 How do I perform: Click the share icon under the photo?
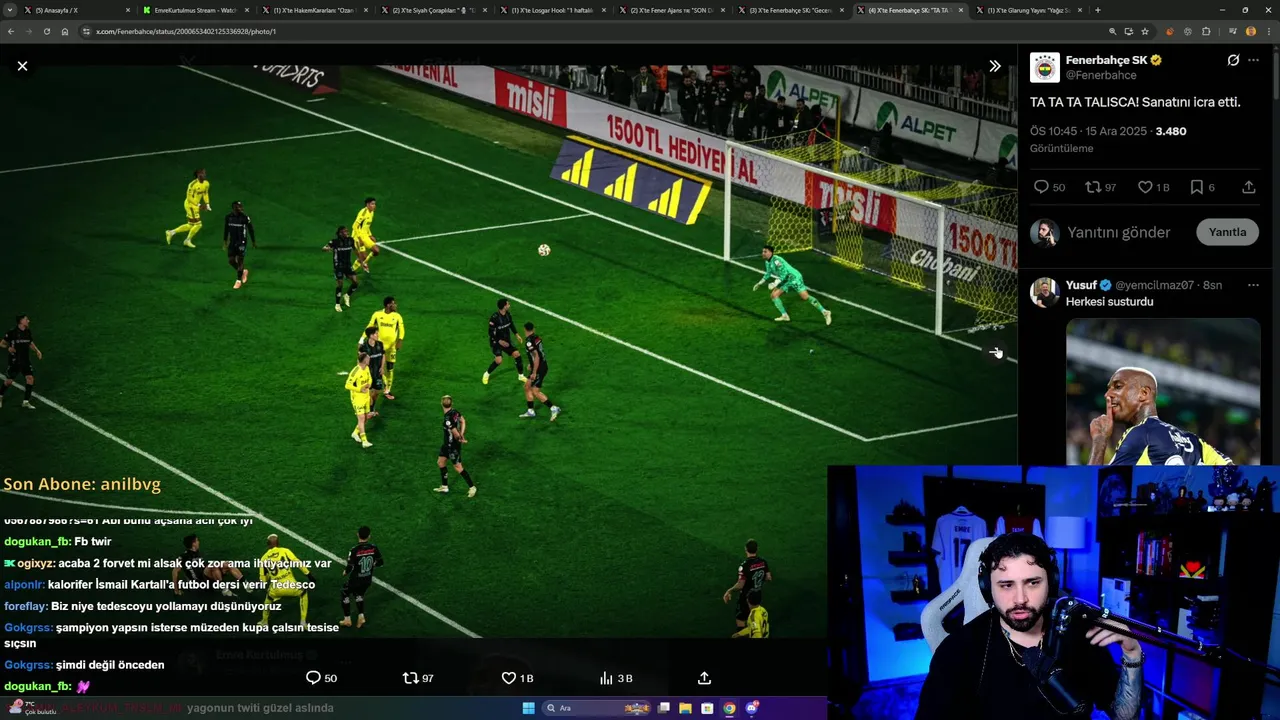704,678
